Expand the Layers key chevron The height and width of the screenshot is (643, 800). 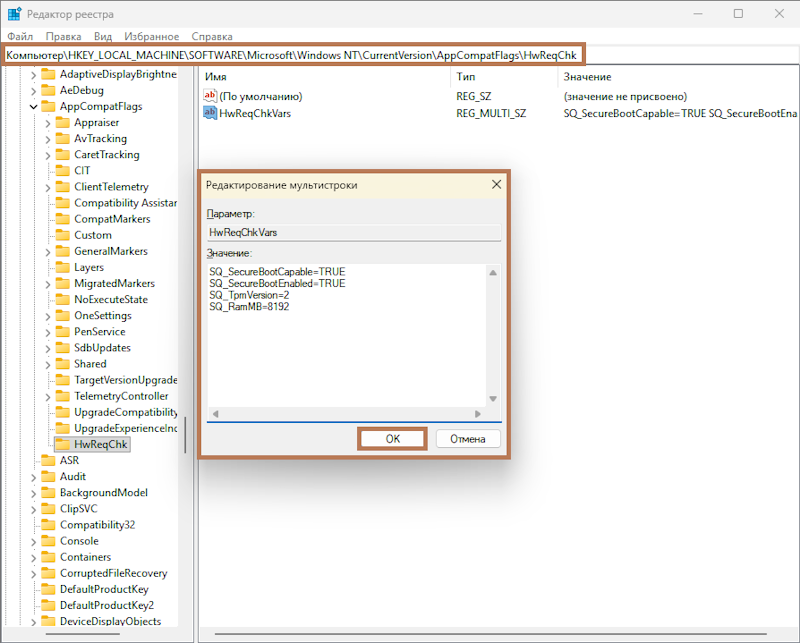48,267
